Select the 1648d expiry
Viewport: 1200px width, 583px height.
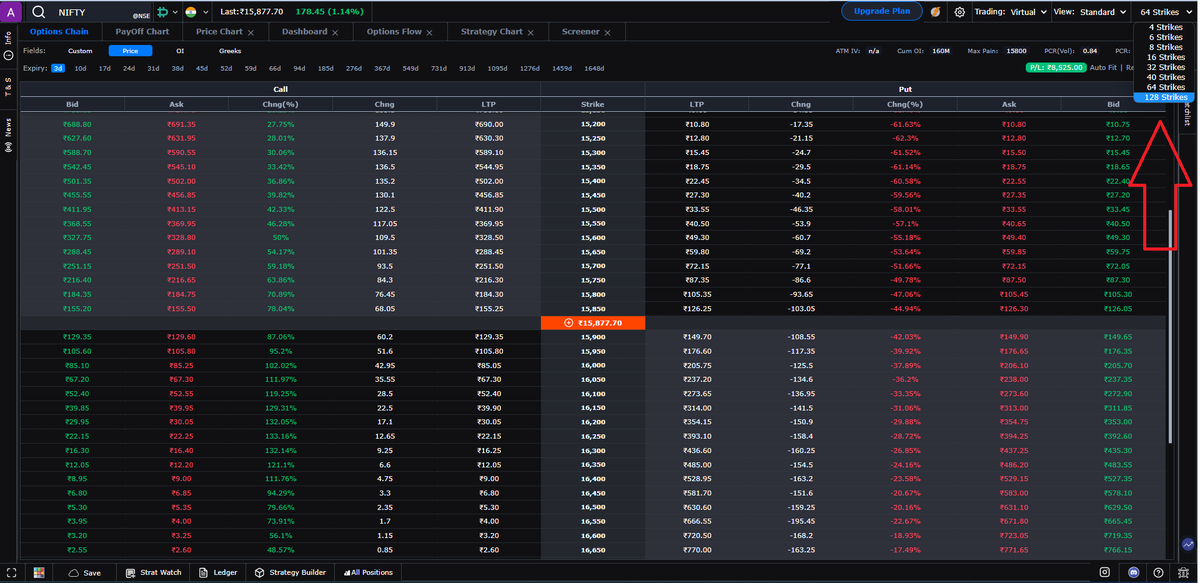[594, 68]
